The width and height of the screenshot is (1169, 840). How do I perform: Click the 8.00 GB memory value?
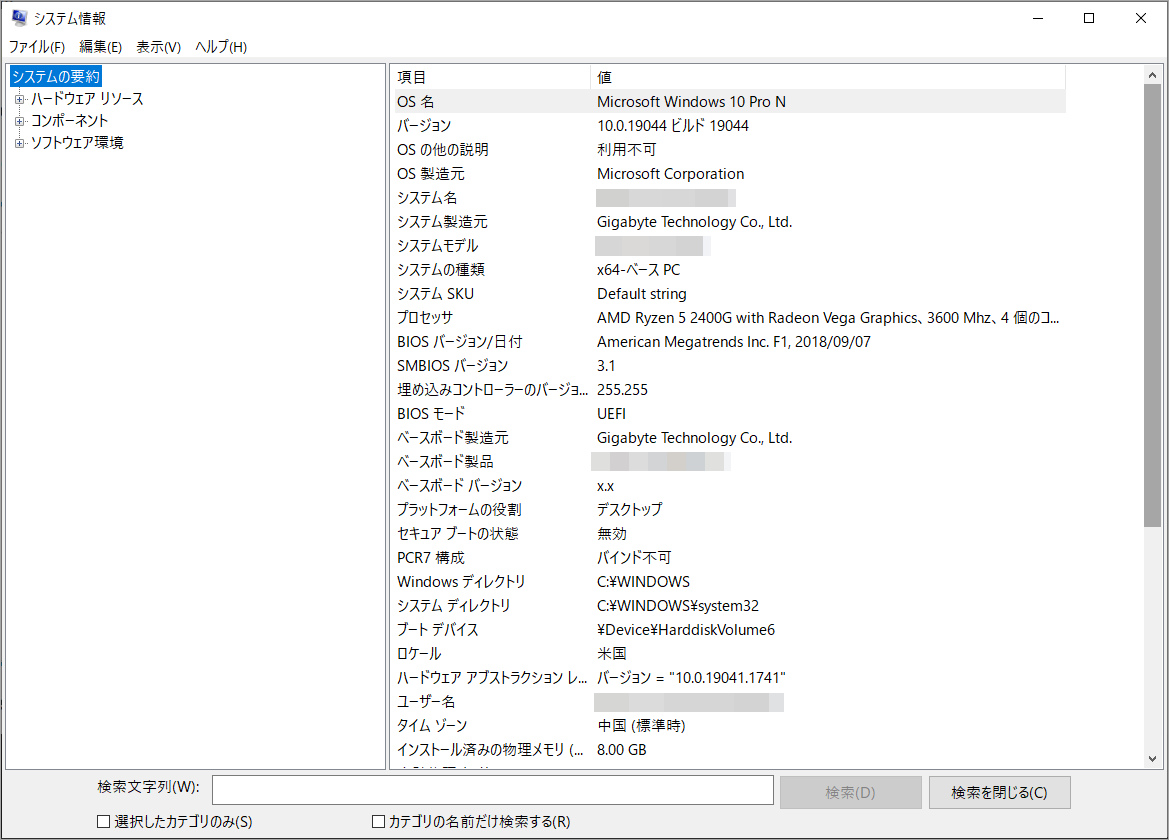click(622, 750)
